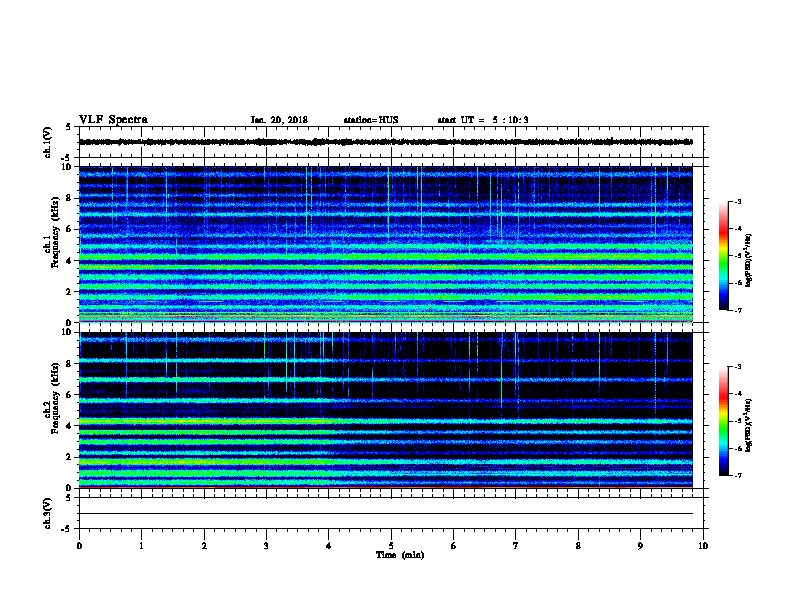
Task: Click the ch.2 colorbar "log(PSD)" unit label
Action: [x=749, y=425]
